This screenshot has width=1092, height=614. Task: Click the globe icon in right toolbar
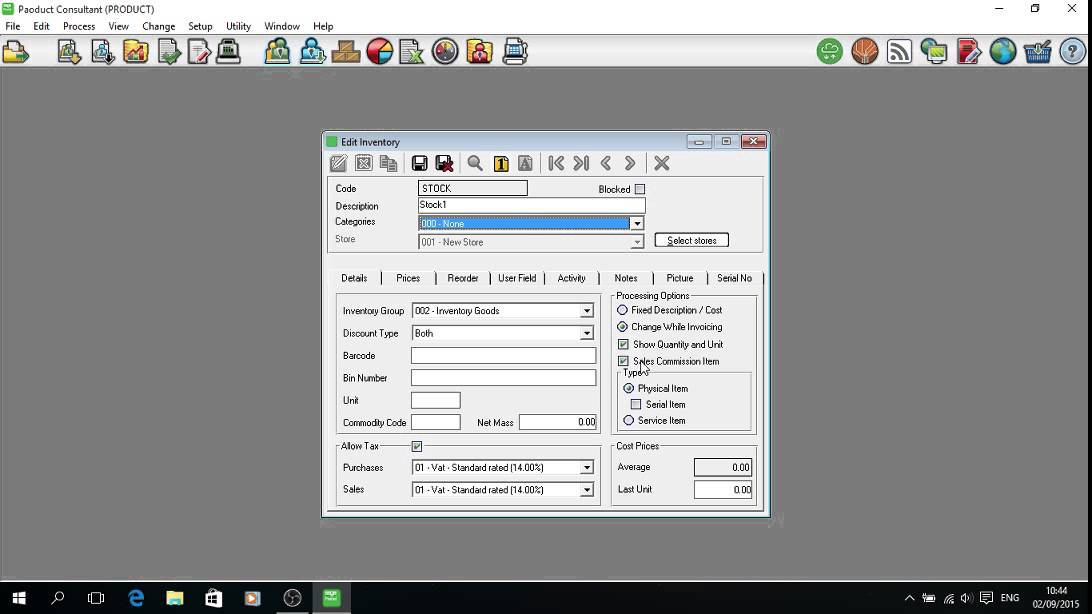point(1003,52)
